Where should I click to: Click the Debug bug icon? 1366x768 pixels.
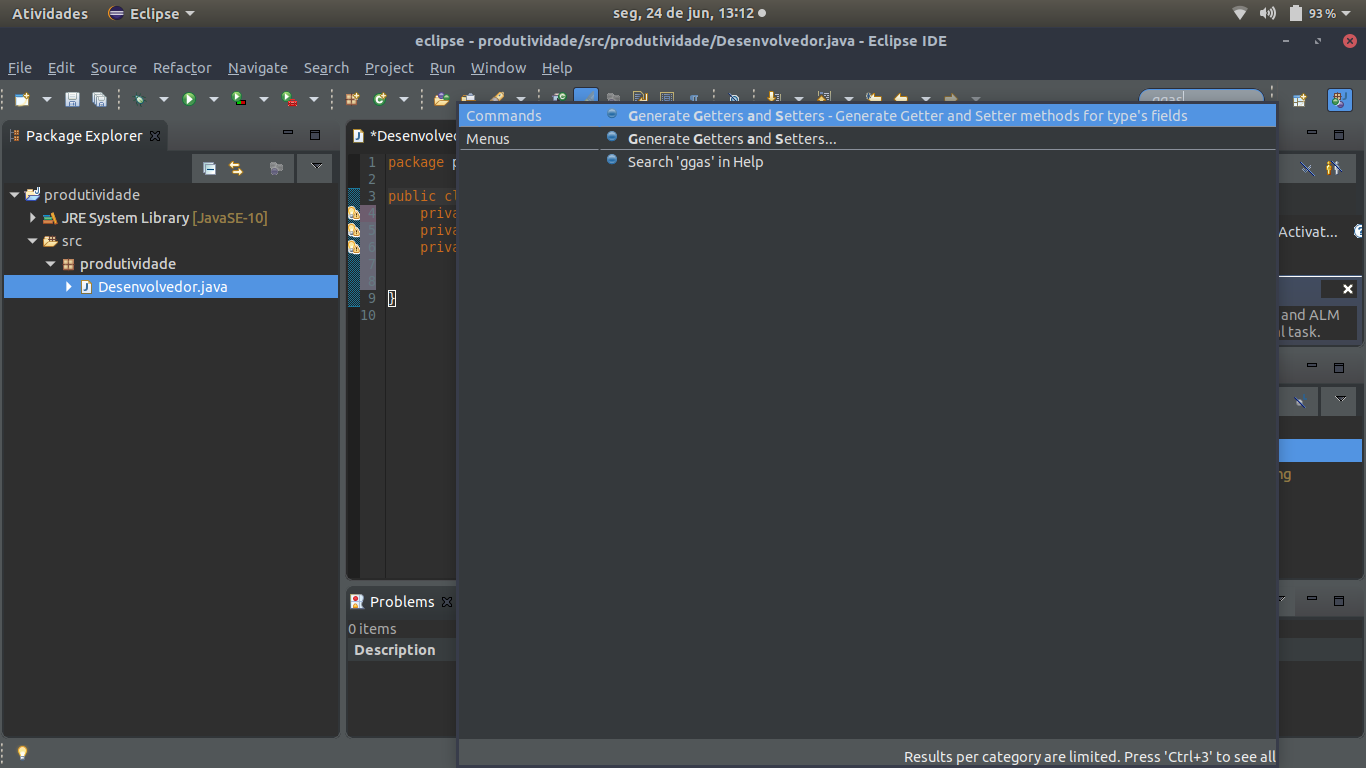(139, 99)
